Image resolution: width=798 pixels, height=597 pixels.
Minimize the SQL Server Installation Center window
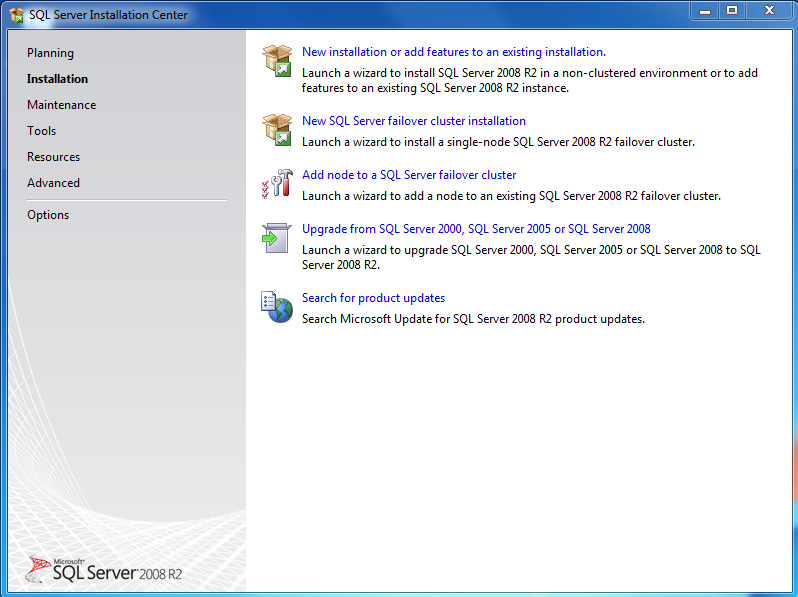point(705,11)
